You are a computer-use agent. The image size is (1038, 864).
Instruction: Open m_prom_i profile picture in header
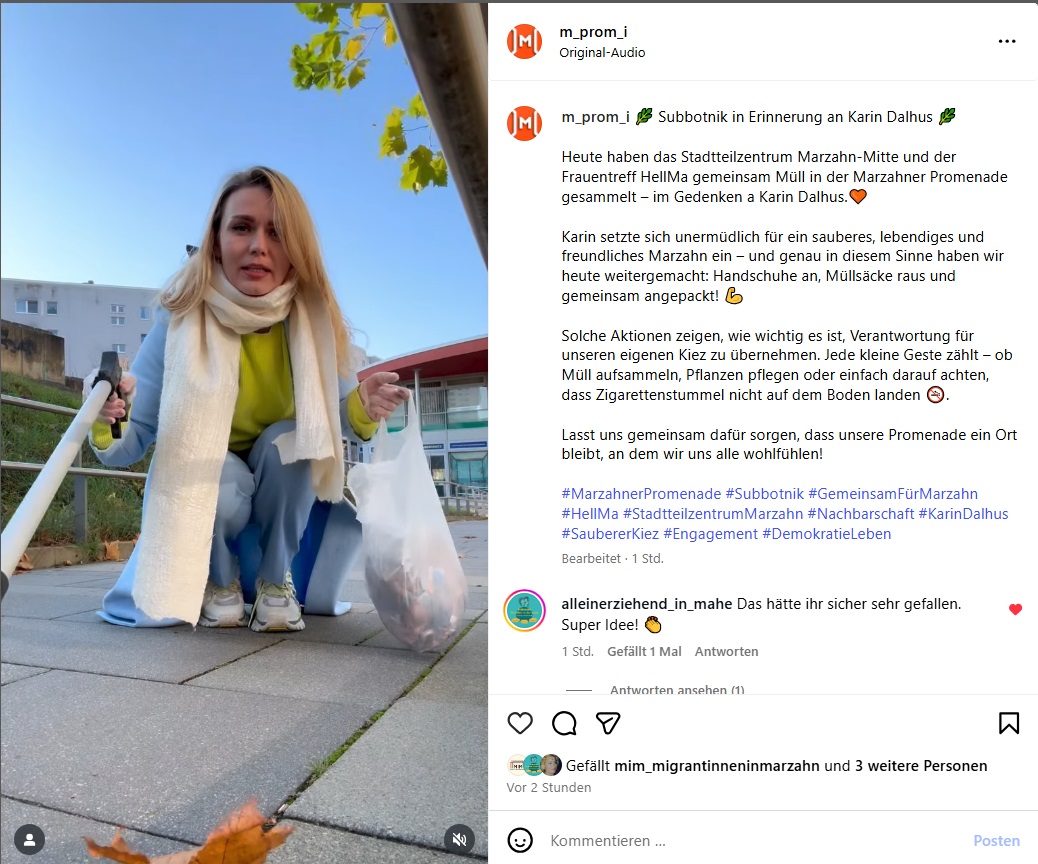tap(524, 42)
